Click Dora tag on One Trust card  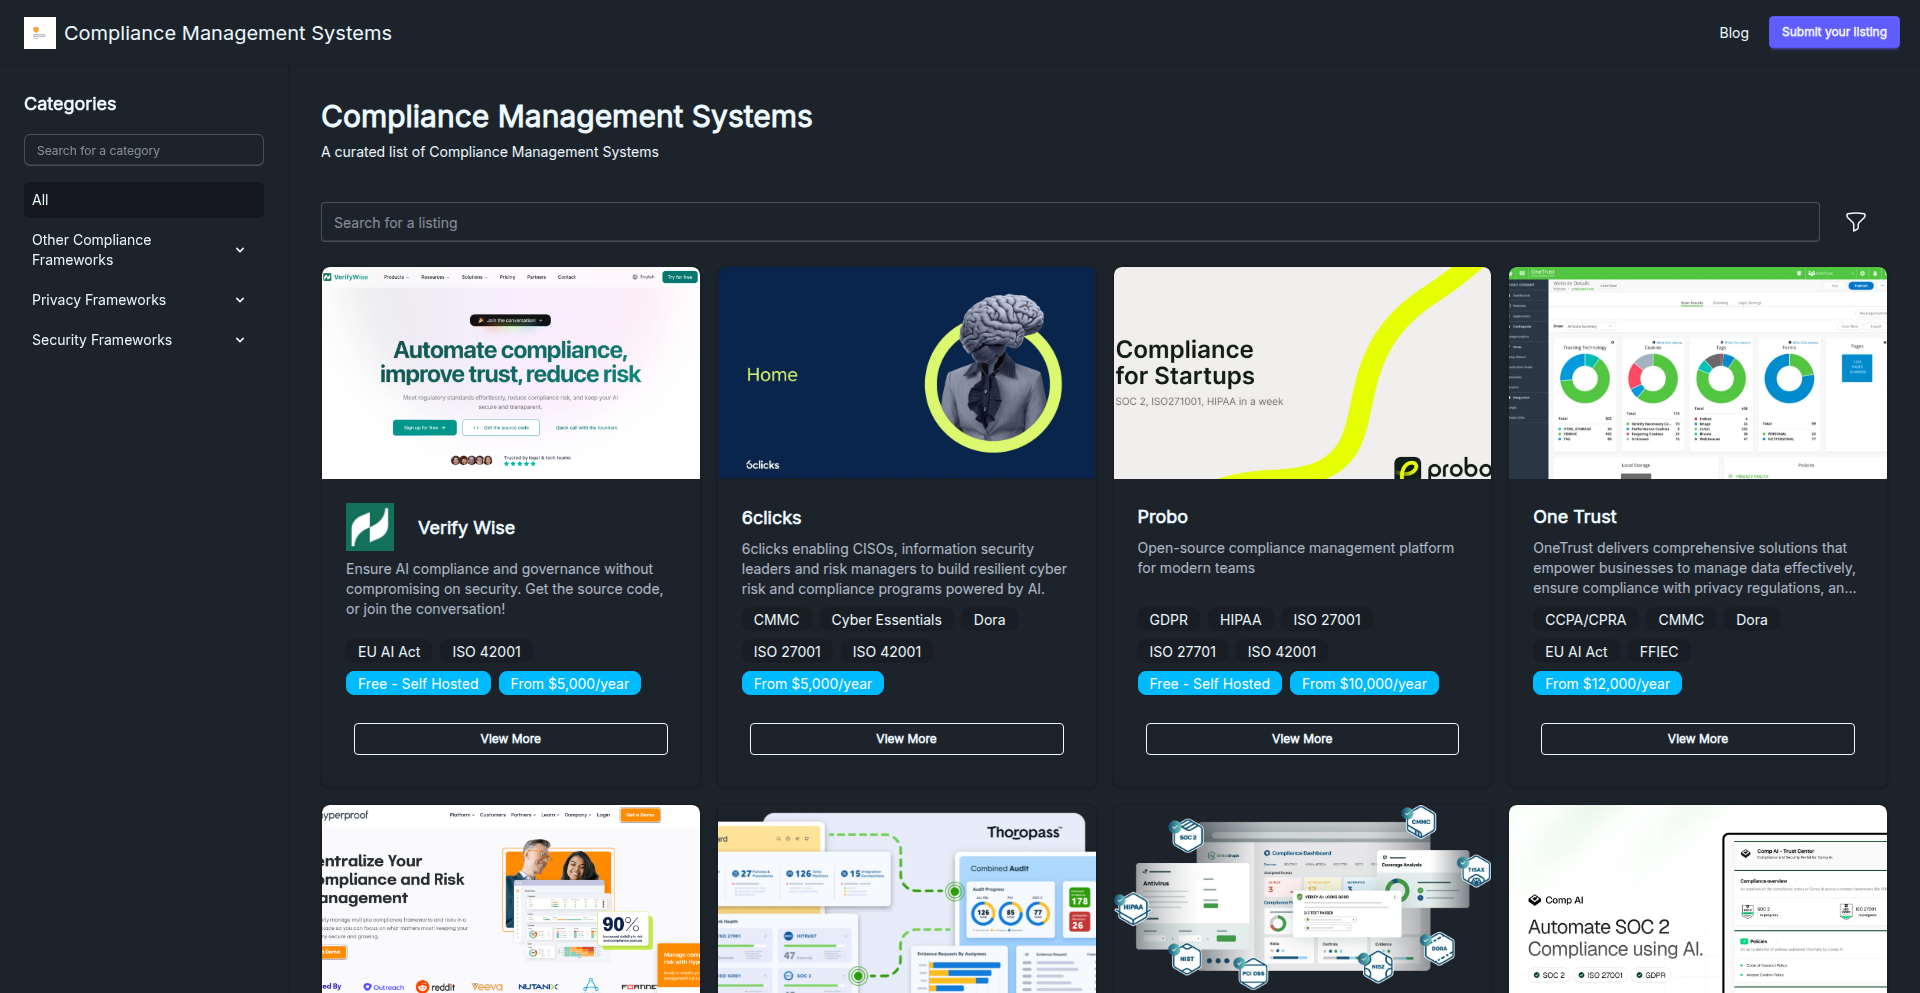tap(1752, 620)
